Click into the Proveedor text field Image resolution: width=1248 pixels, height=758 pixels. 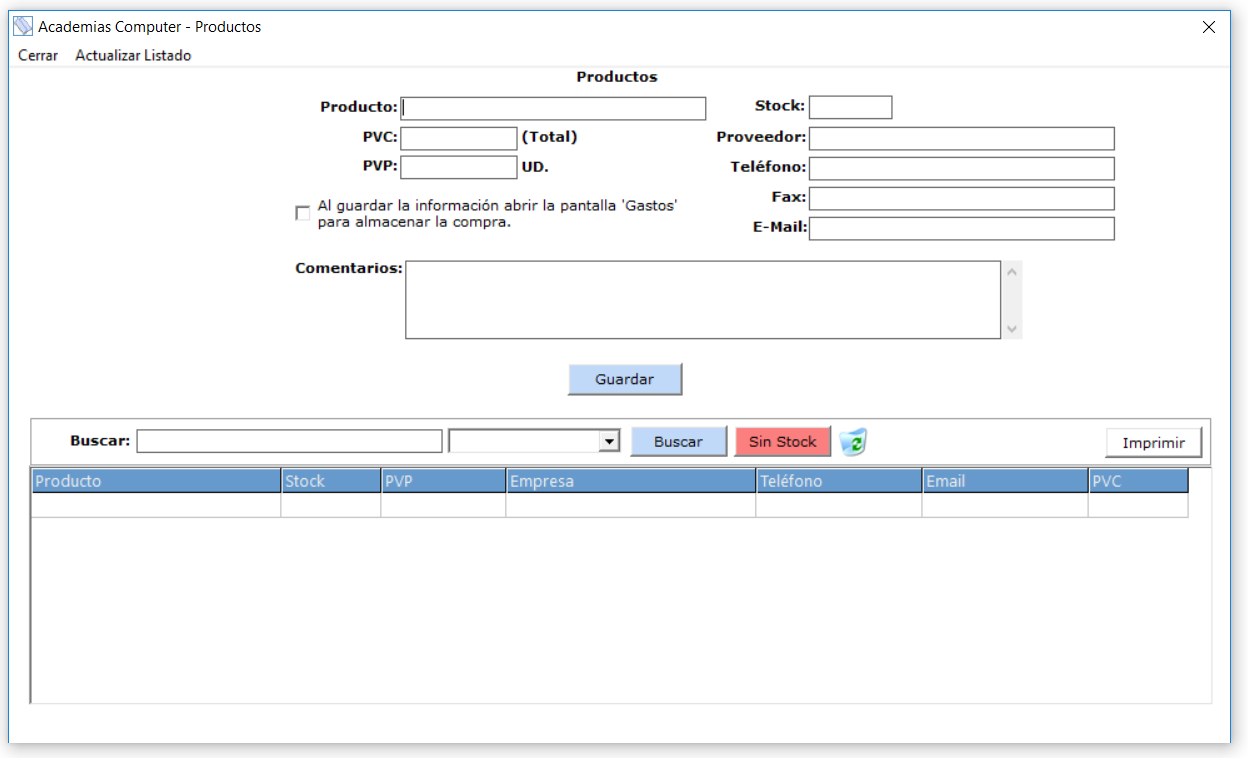[961, 138]
